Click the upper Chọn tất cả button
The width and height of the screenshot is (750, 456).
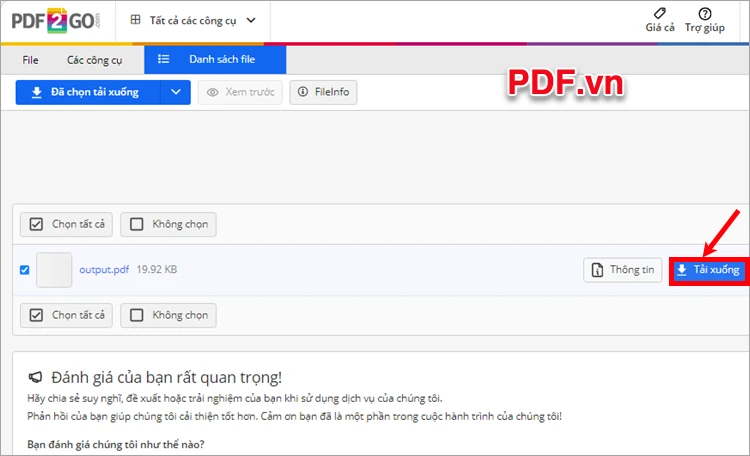pyautogui.click(x=66, y=224)
